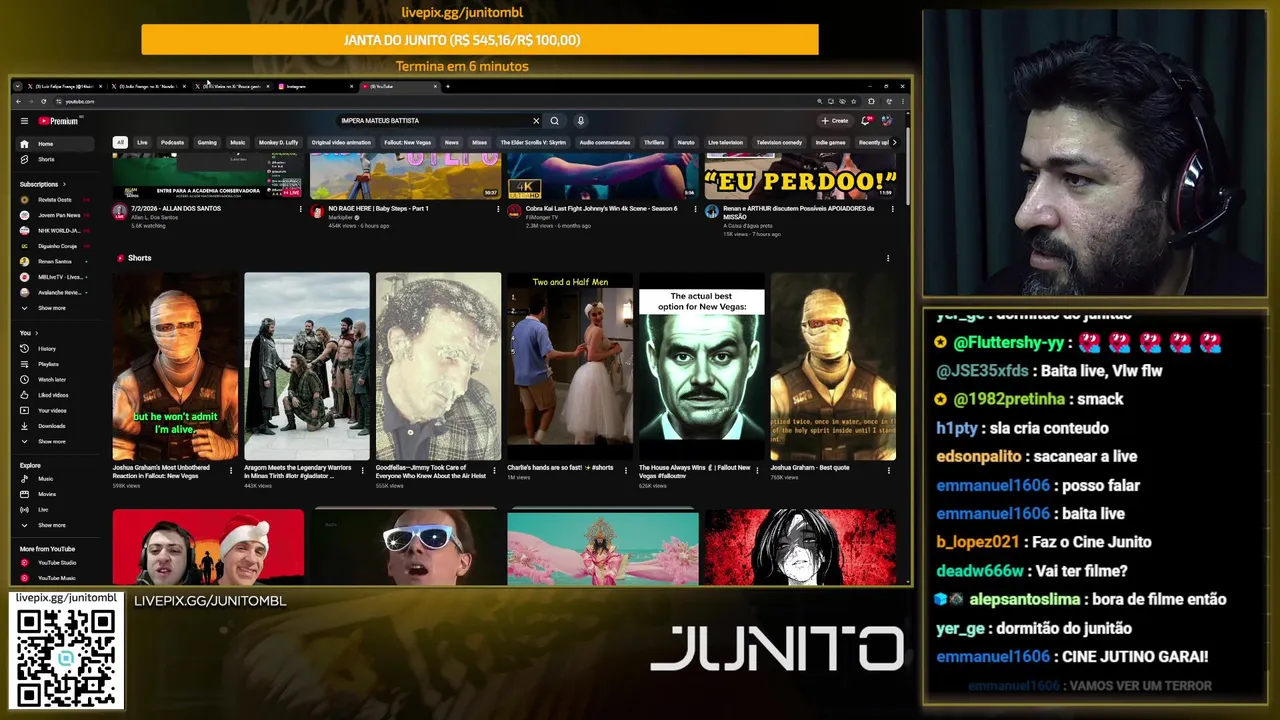The image size is (1280, 720).
Task: Open Diguinho Coruja subscription
Action: [x=55, y=246]
